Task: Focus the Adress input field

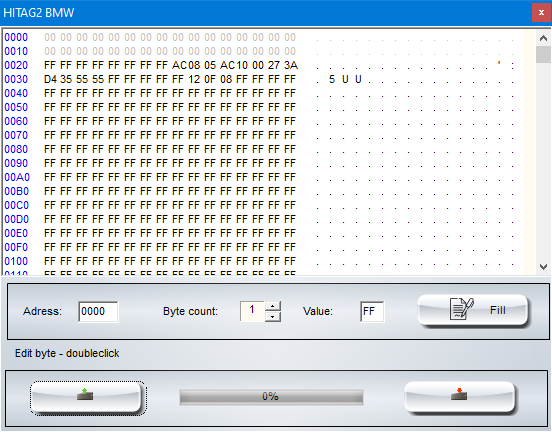Action: pos(98,311)
